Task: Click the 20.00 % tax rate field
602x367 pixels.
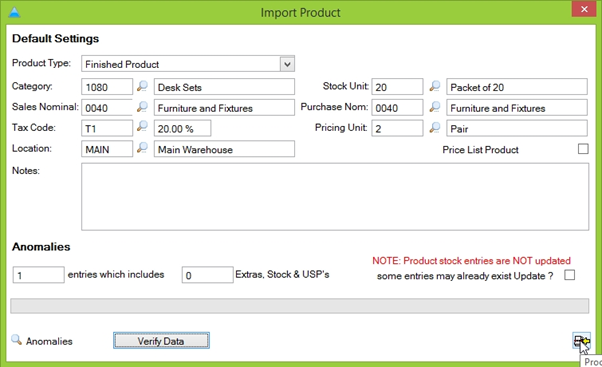Action: pos(182,128)
